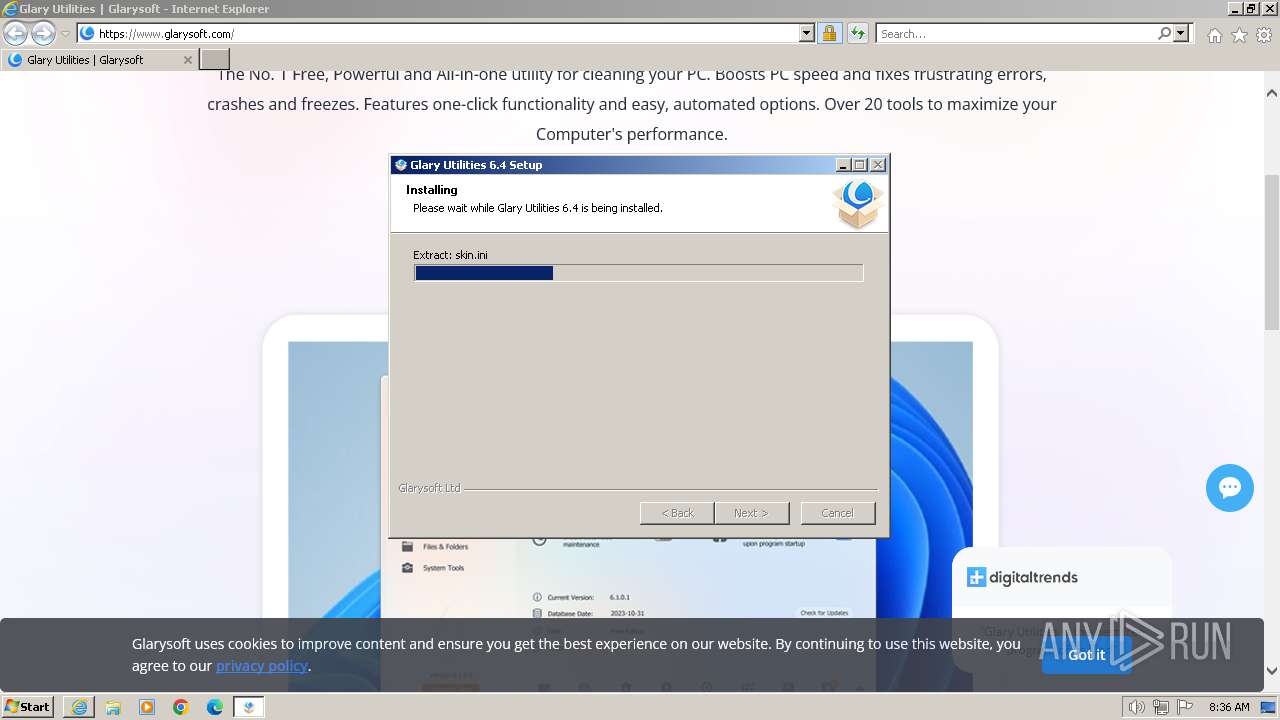Launch Google Chrome from the taskbar

coord(181,707)
